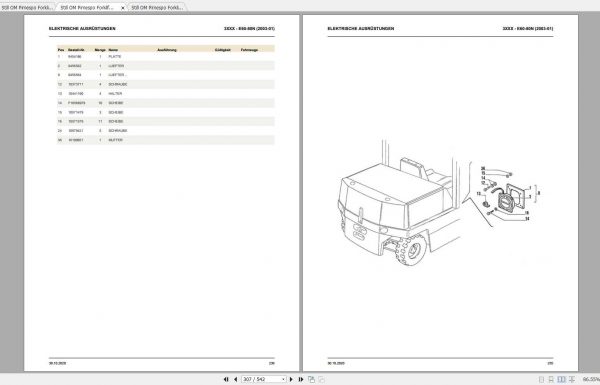
Task: Switch to single page view layout
Action: [541, 379]
